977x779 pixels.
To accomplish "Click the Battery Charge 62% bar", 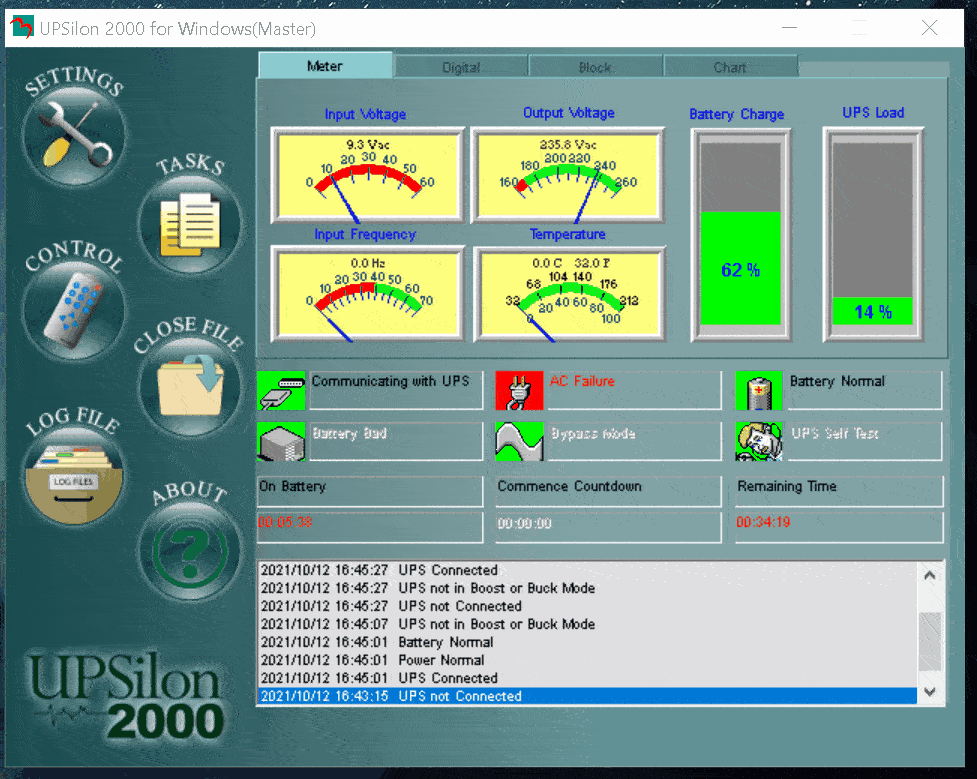I will [x=740, y=268].
